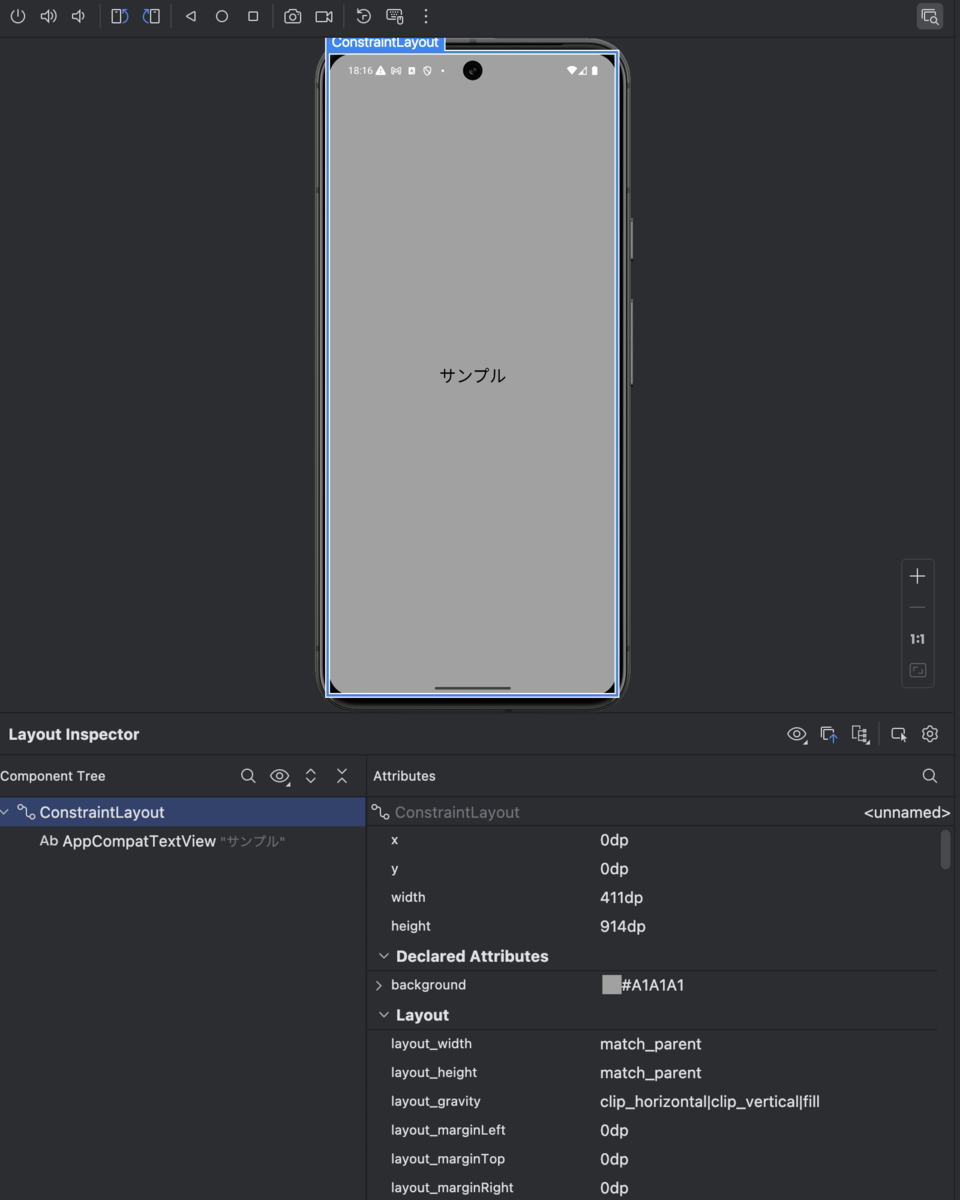Open the view options eye menu
This screenshot has height=1200, width=960.
[796, 733]
